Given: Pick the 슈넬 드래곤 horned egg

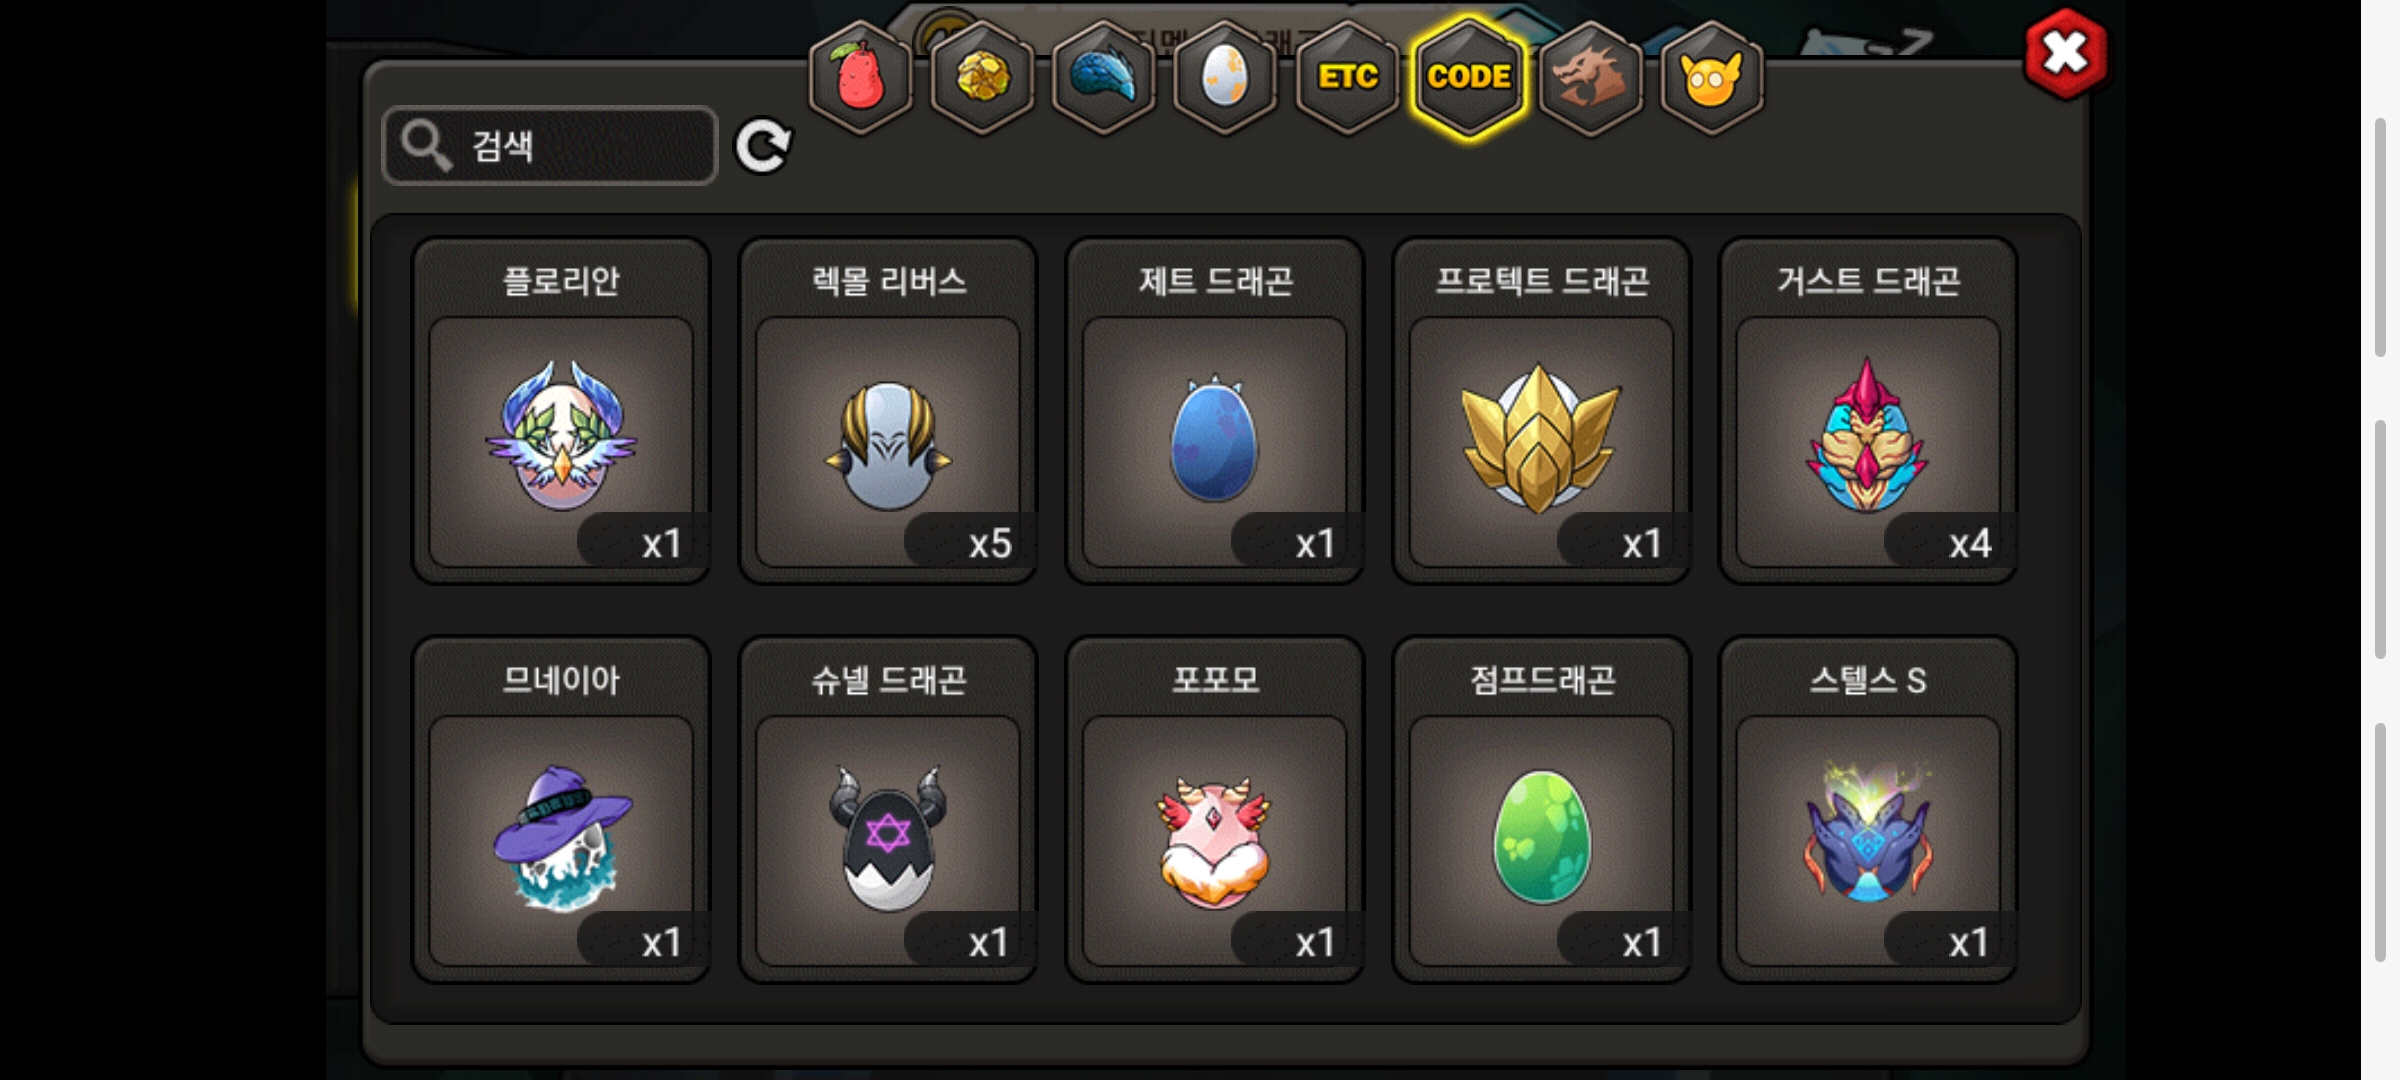Looking at the screenshot, I should (888, 810).
